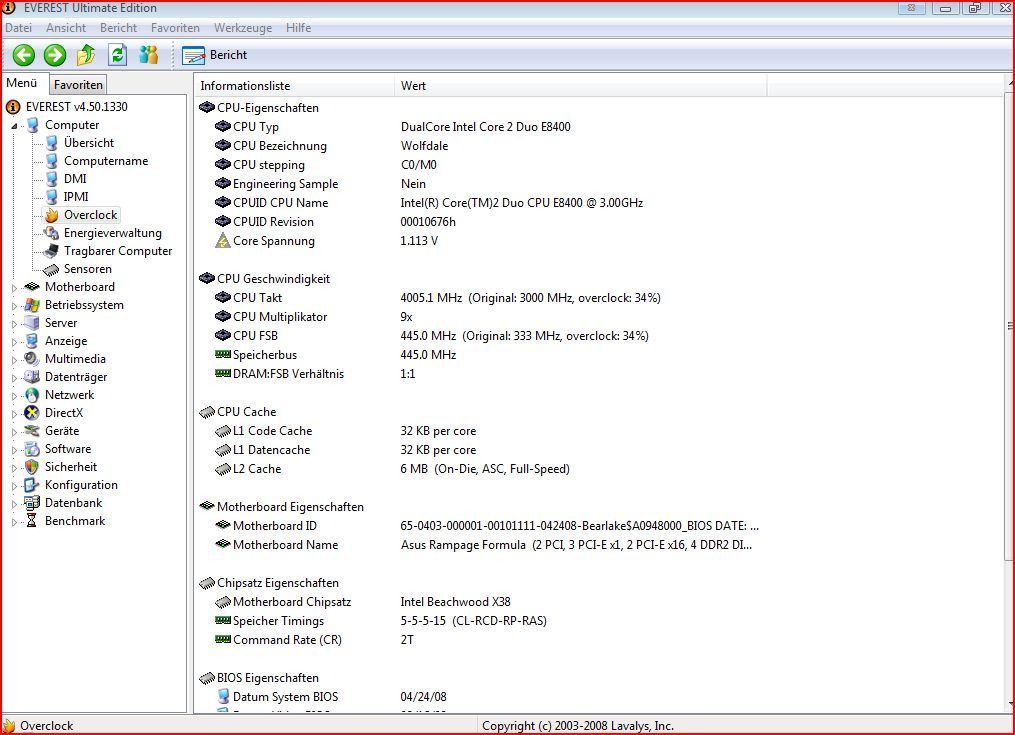Select the DMI icon in the tree
This screenshot has width=1015, height=735.
tap(52, 179)
